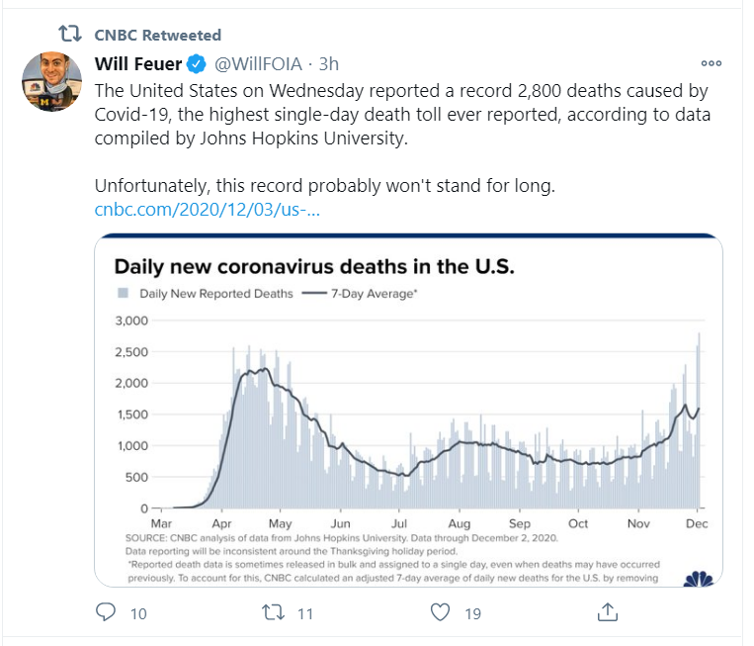Open the @WillFOIA handle link

(x=257, y=64)
